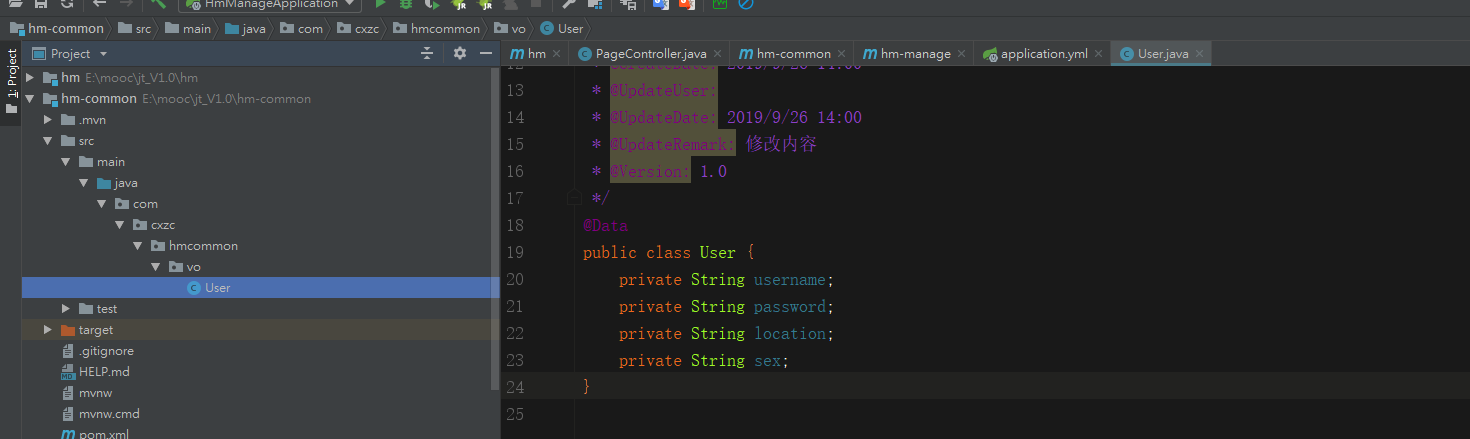The image size is (1470, 439).
Task: Close the hm-common editor tab
Action: coord(841,54)
